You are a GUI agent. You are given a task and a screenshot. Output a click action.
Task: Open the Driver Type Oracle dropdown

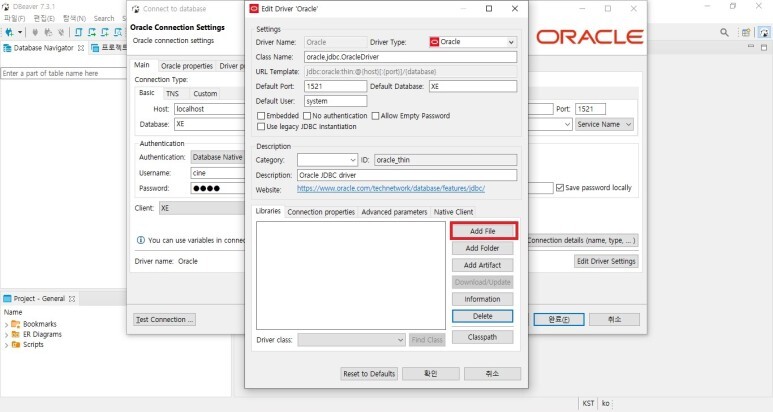click(x=473, y=42)
